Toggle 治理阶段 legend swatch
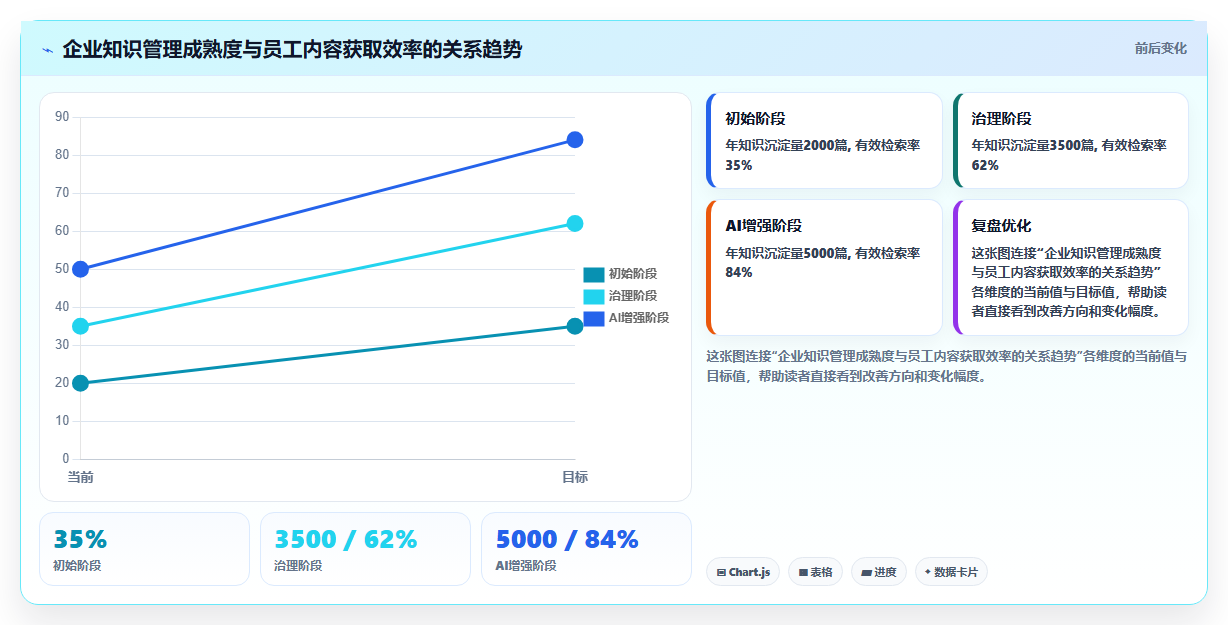The width and height of the screenshot is (1228, 625). [594, 296]
